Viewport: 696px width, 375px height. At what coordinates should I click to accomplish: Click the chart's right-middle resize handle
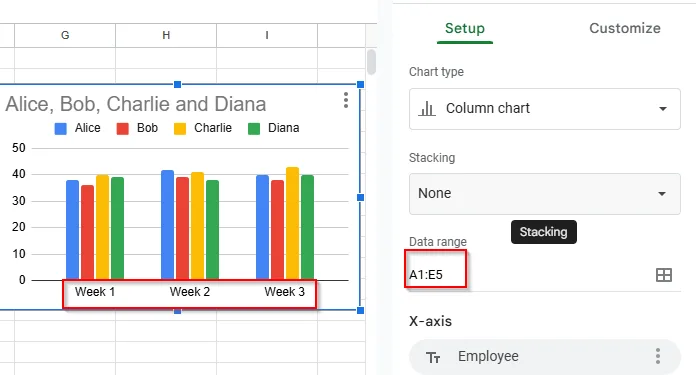pyautogui.click(x=360, y=197)
